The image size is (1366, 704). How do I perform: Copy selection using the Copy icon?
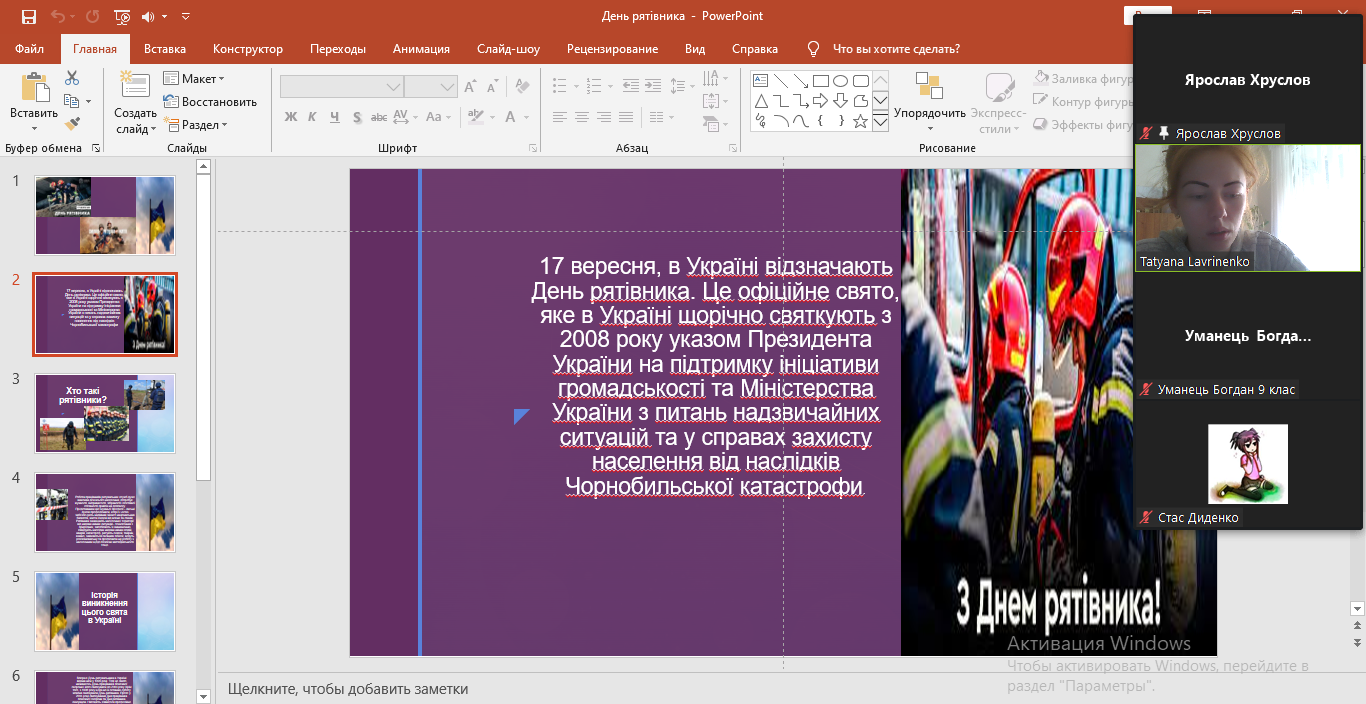click(72, 101)
